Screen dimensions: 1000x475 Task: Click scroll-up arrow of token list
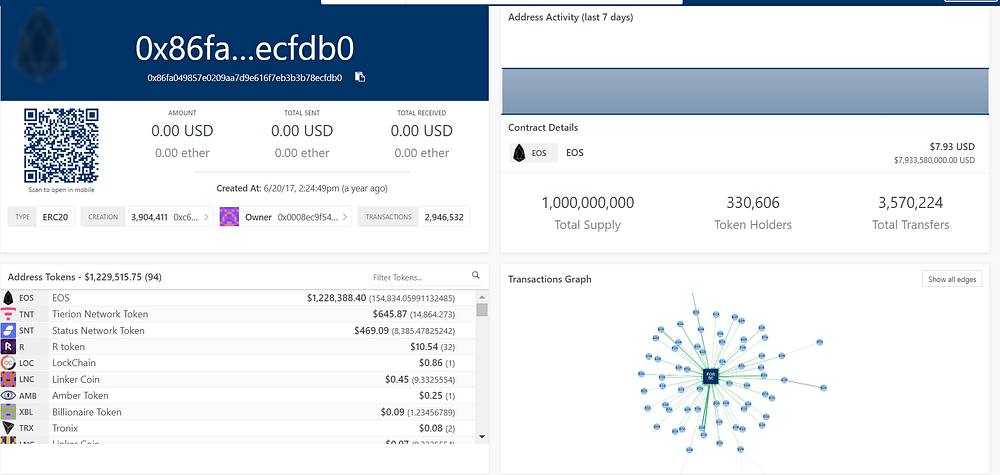(482, 297)
